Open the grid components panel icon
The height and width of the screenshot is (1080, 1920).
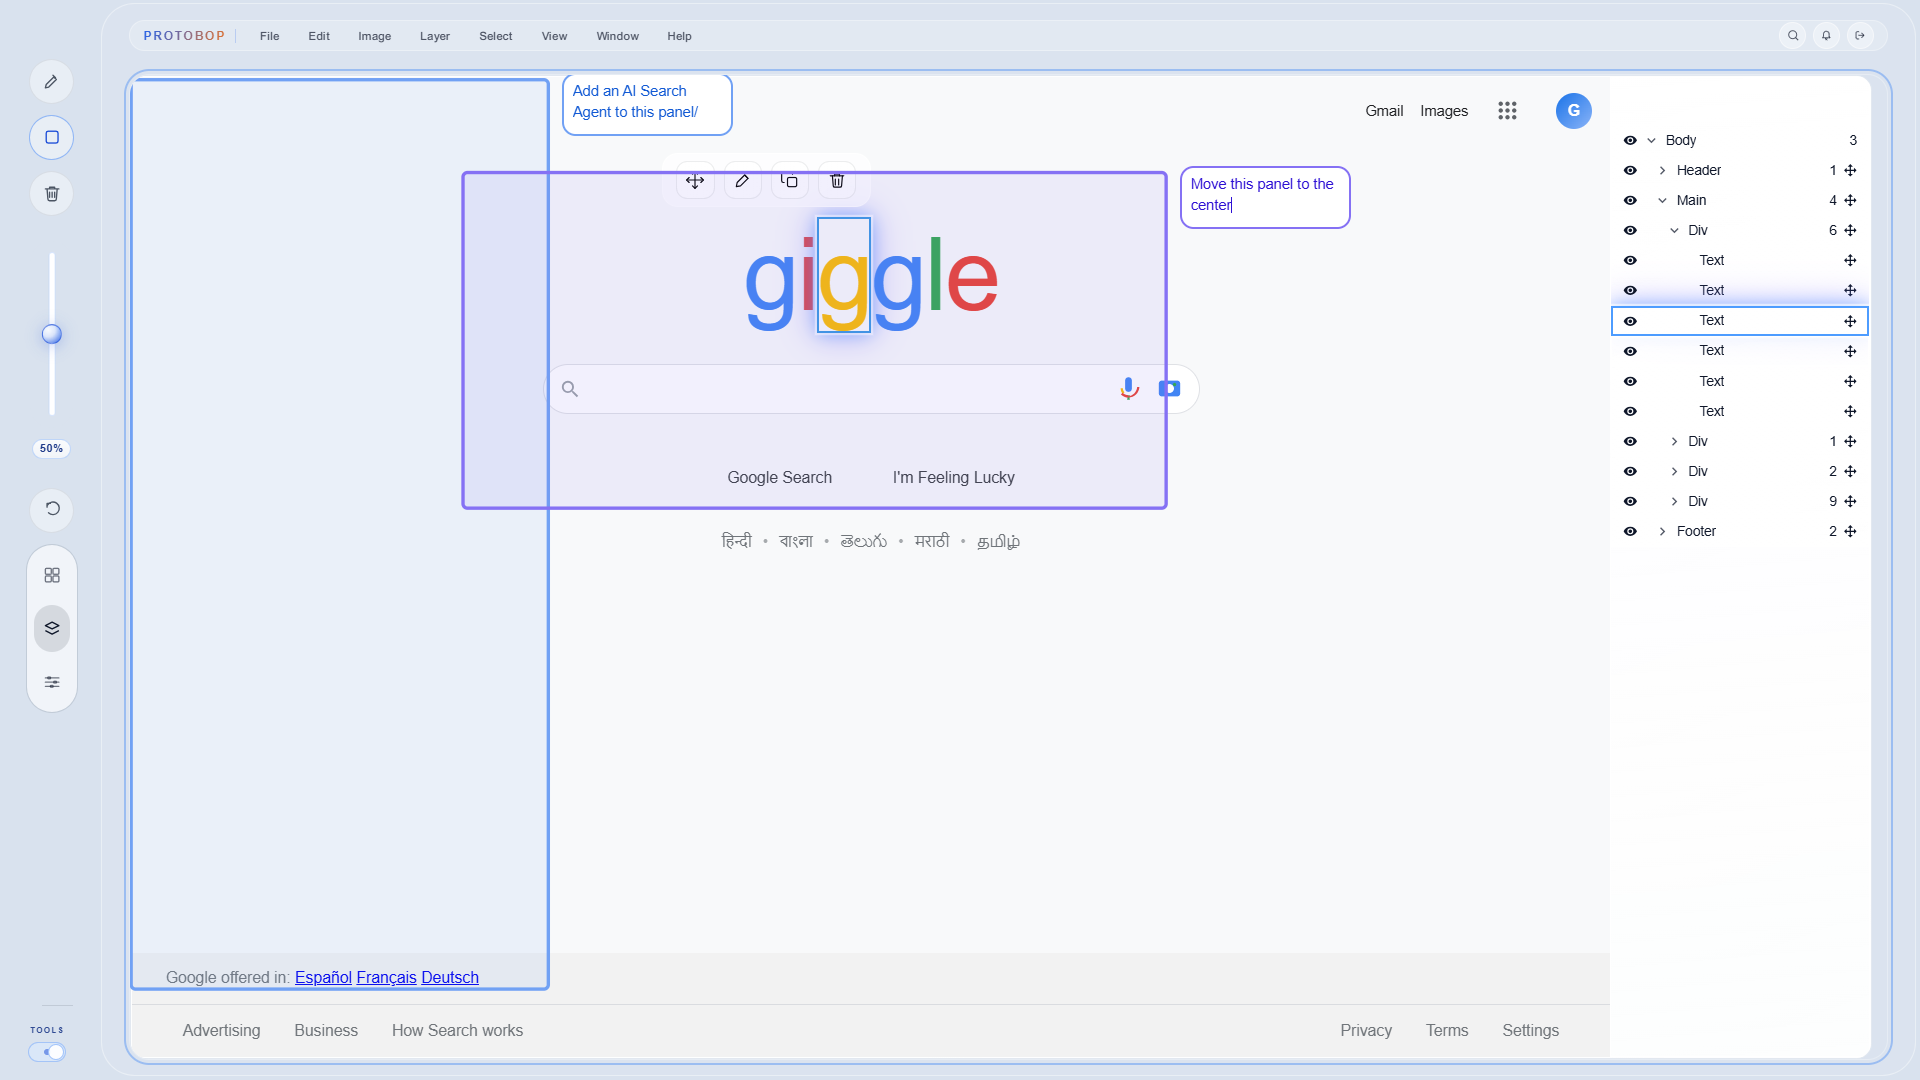(52, 575)
